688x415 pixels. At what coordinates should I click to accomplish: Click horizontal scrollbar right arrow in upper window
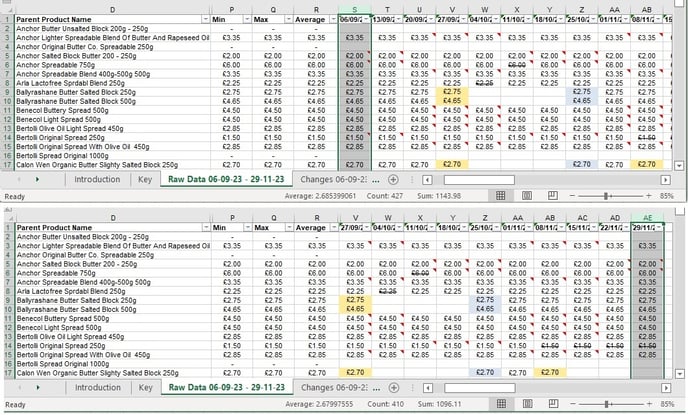pos(665,180)
